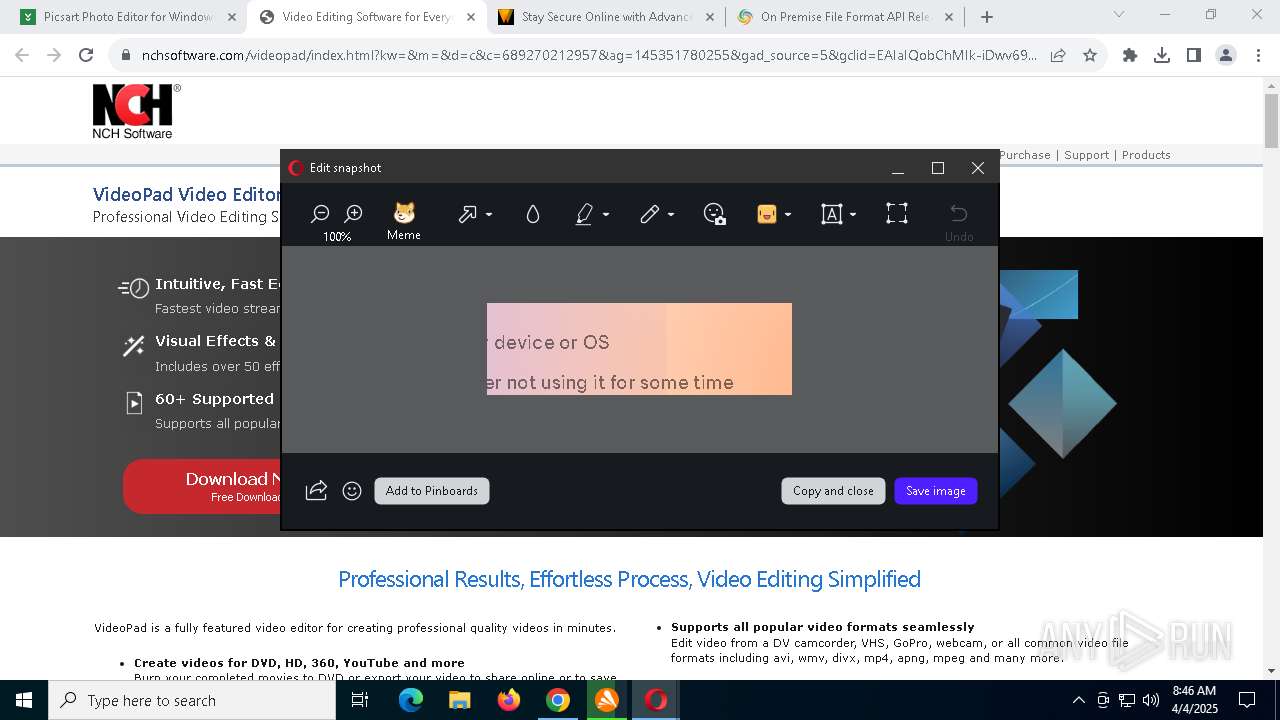Open the Windows Start menu
Viewport: 1280px width, 720px height.
point(24,700)
